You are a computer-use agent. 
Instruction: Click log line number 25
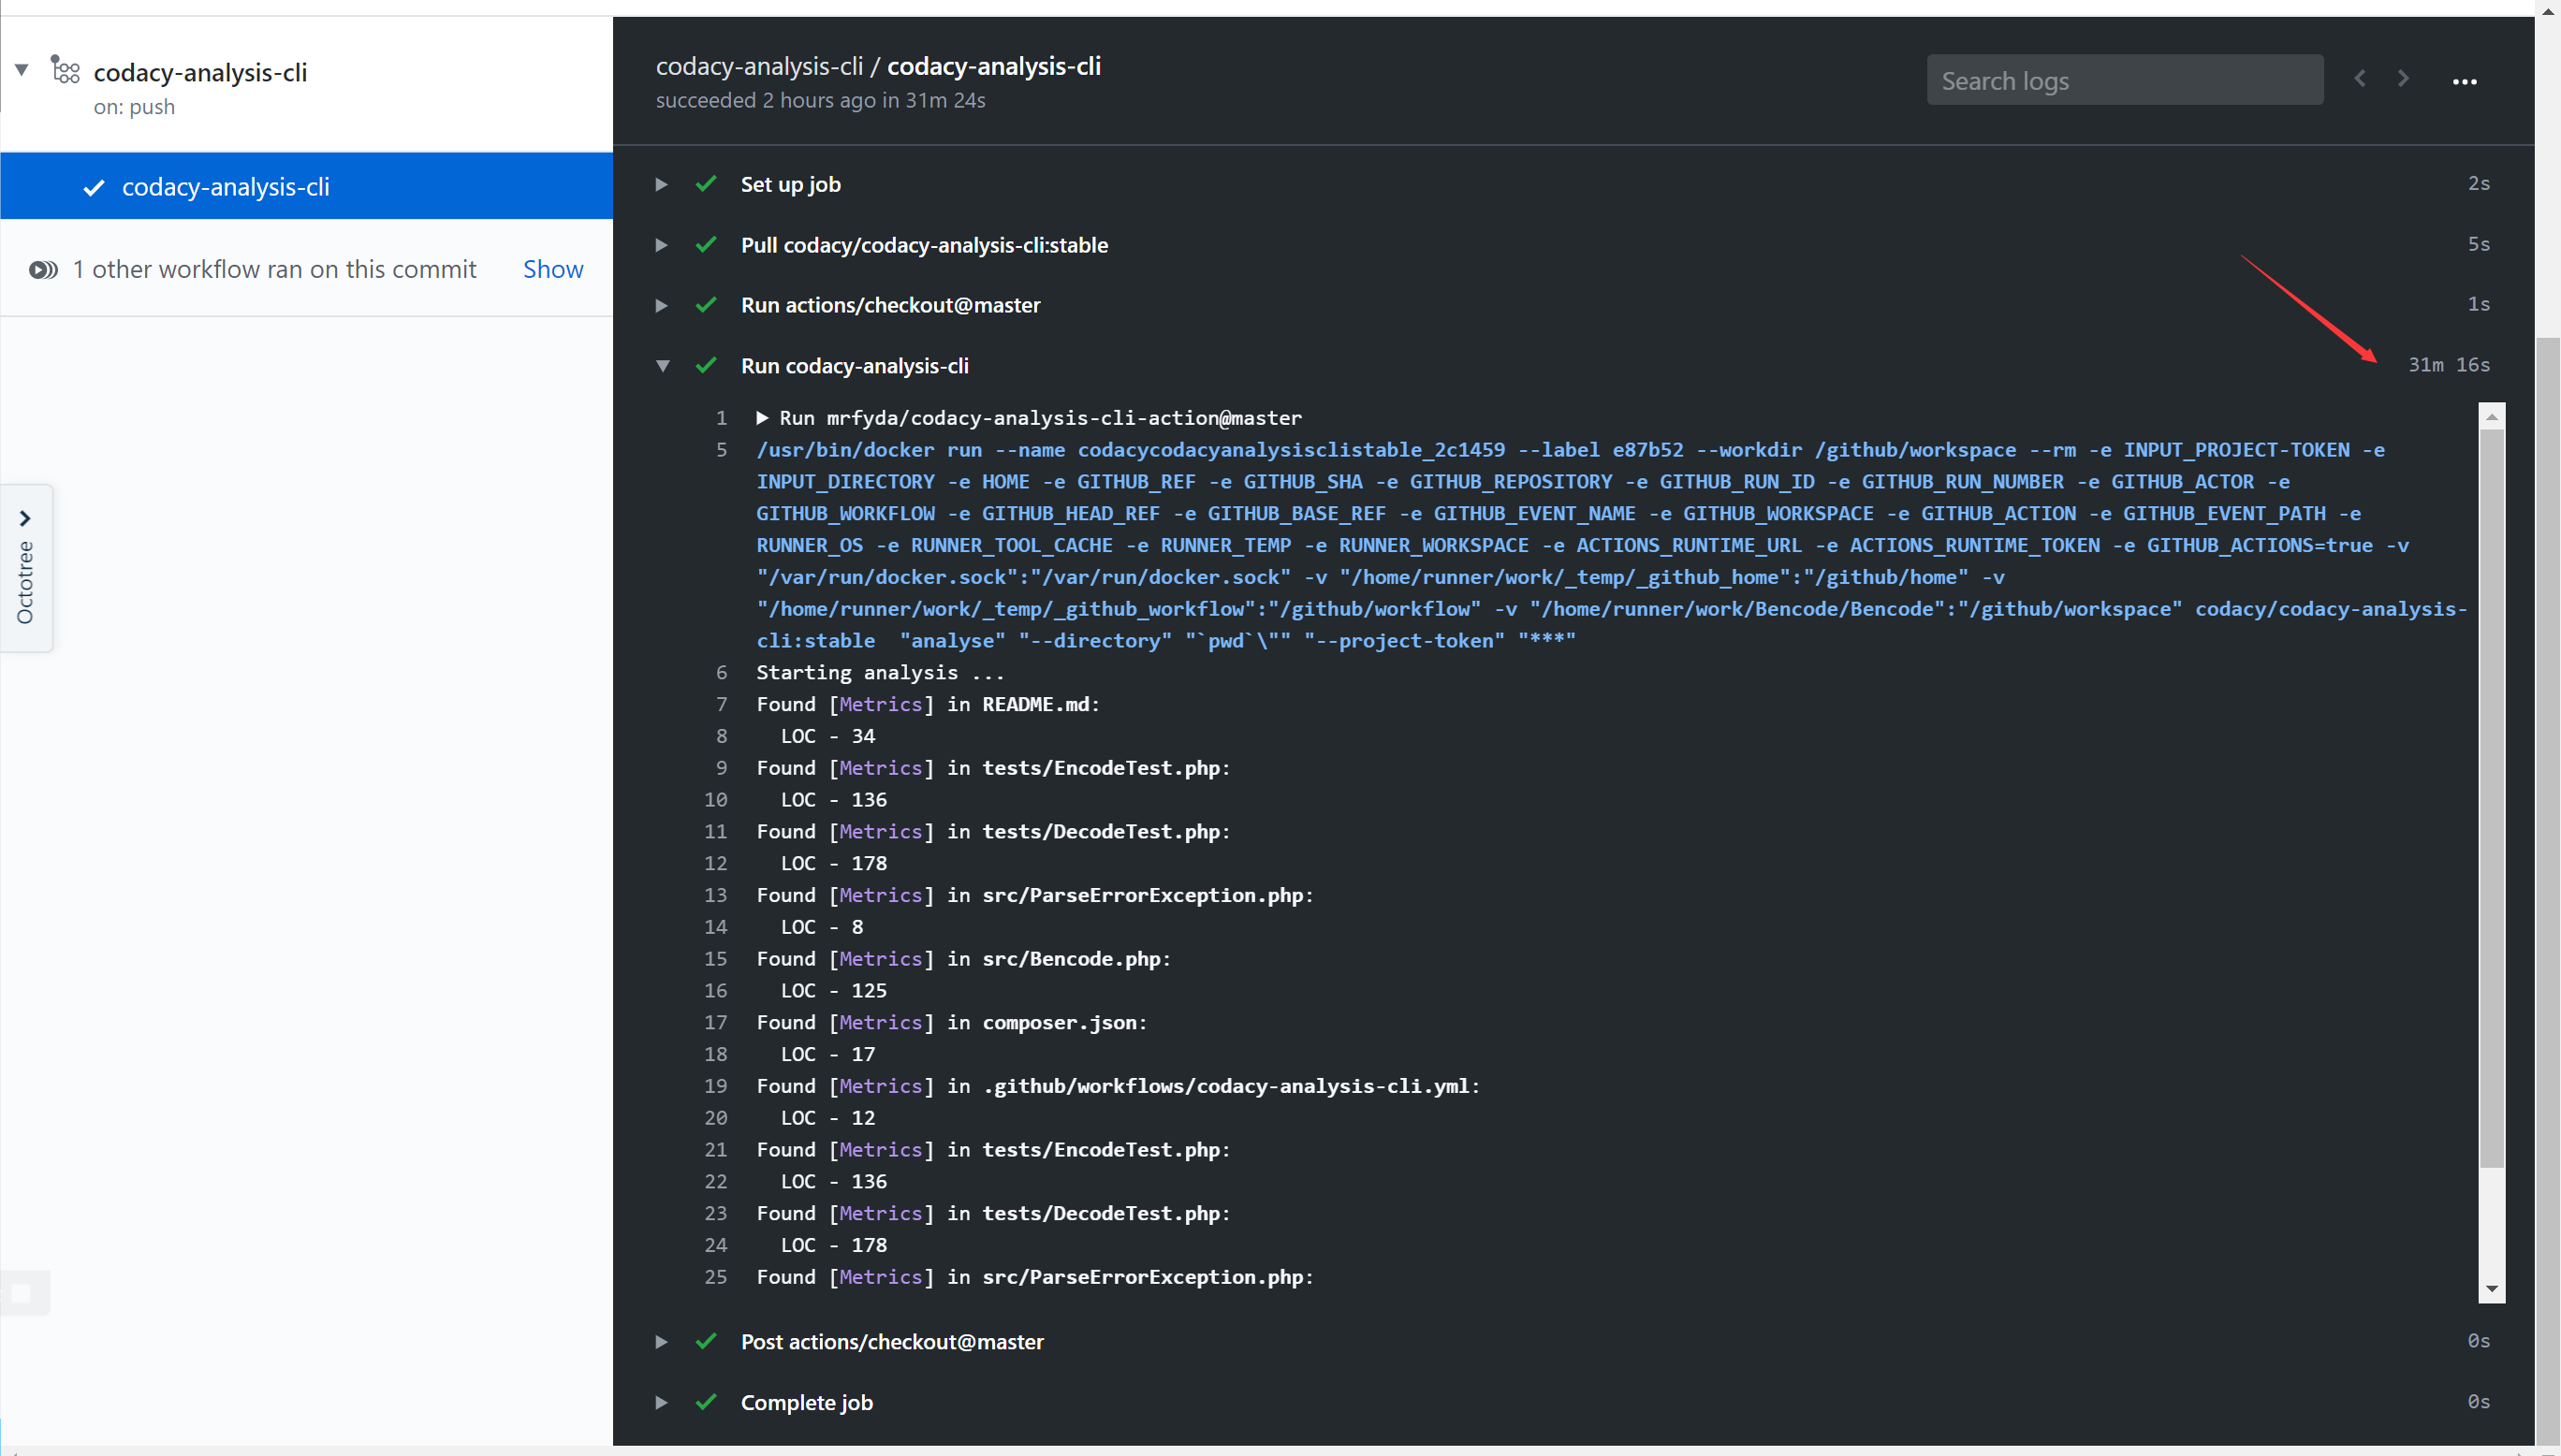(x=715, y=1277)
